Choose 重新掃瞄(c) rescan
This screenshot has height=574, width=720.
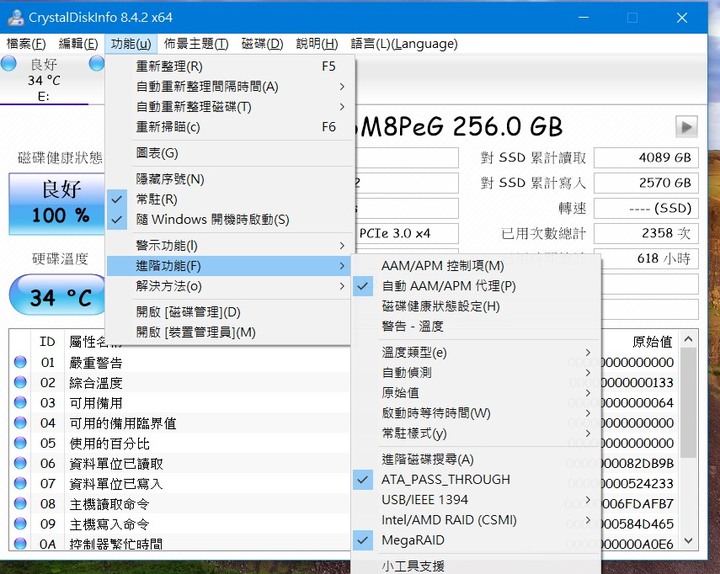tap(230, 127)
